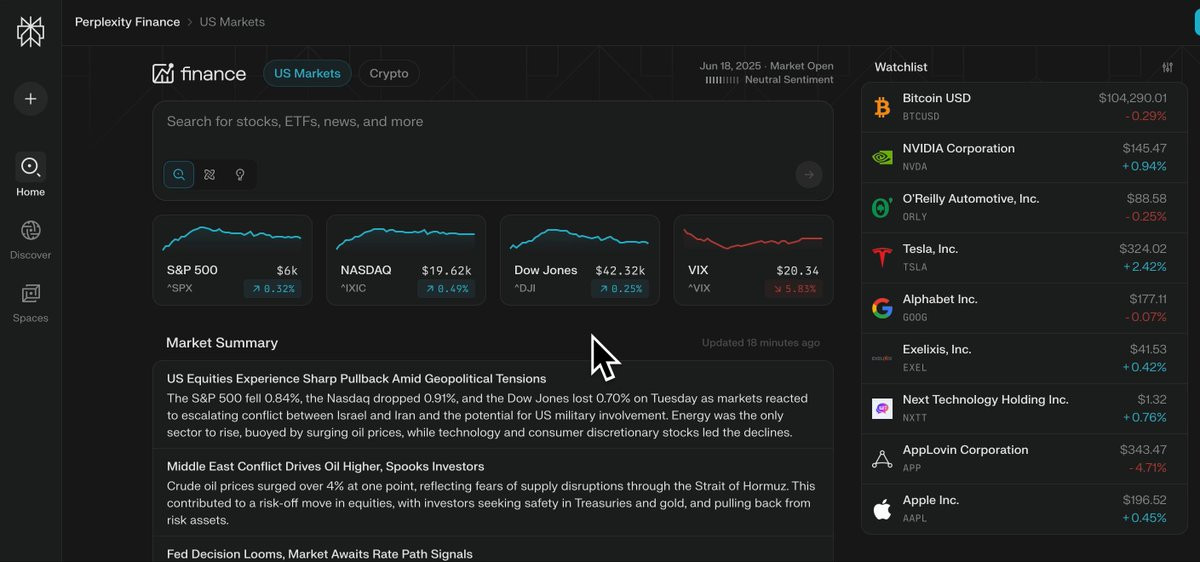Click Tesla price $324.02
The width and height of the screenshot is (1200, 562).
pos(1143,249)
